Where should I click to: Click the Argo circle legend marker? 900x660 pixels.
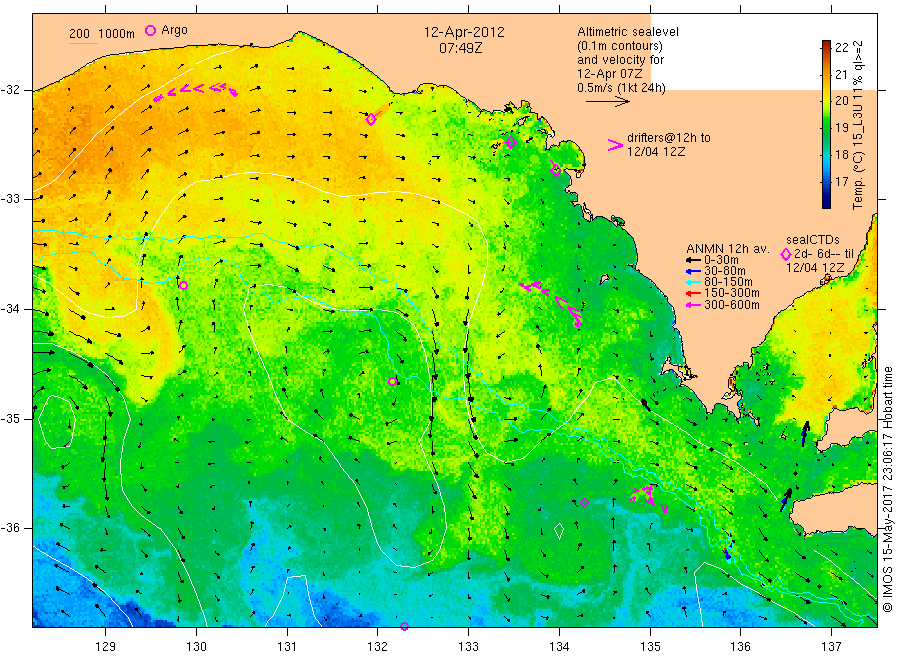tap(150, 30)
